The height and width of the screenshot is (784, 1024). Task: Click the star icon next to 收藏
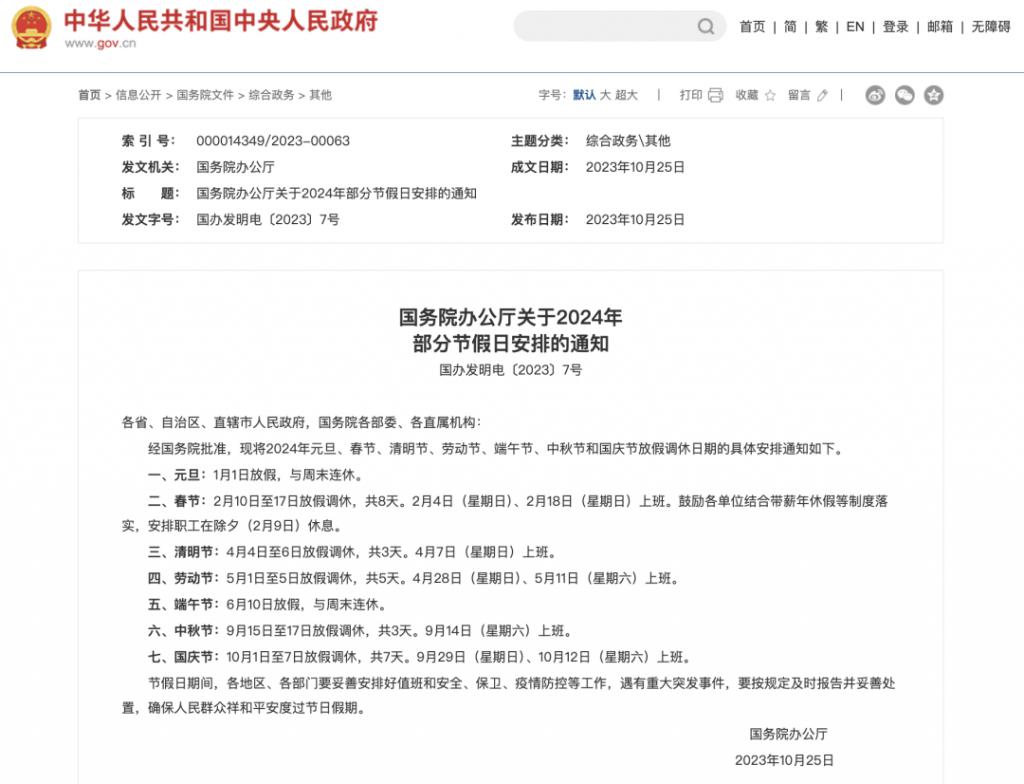[770, 95]
